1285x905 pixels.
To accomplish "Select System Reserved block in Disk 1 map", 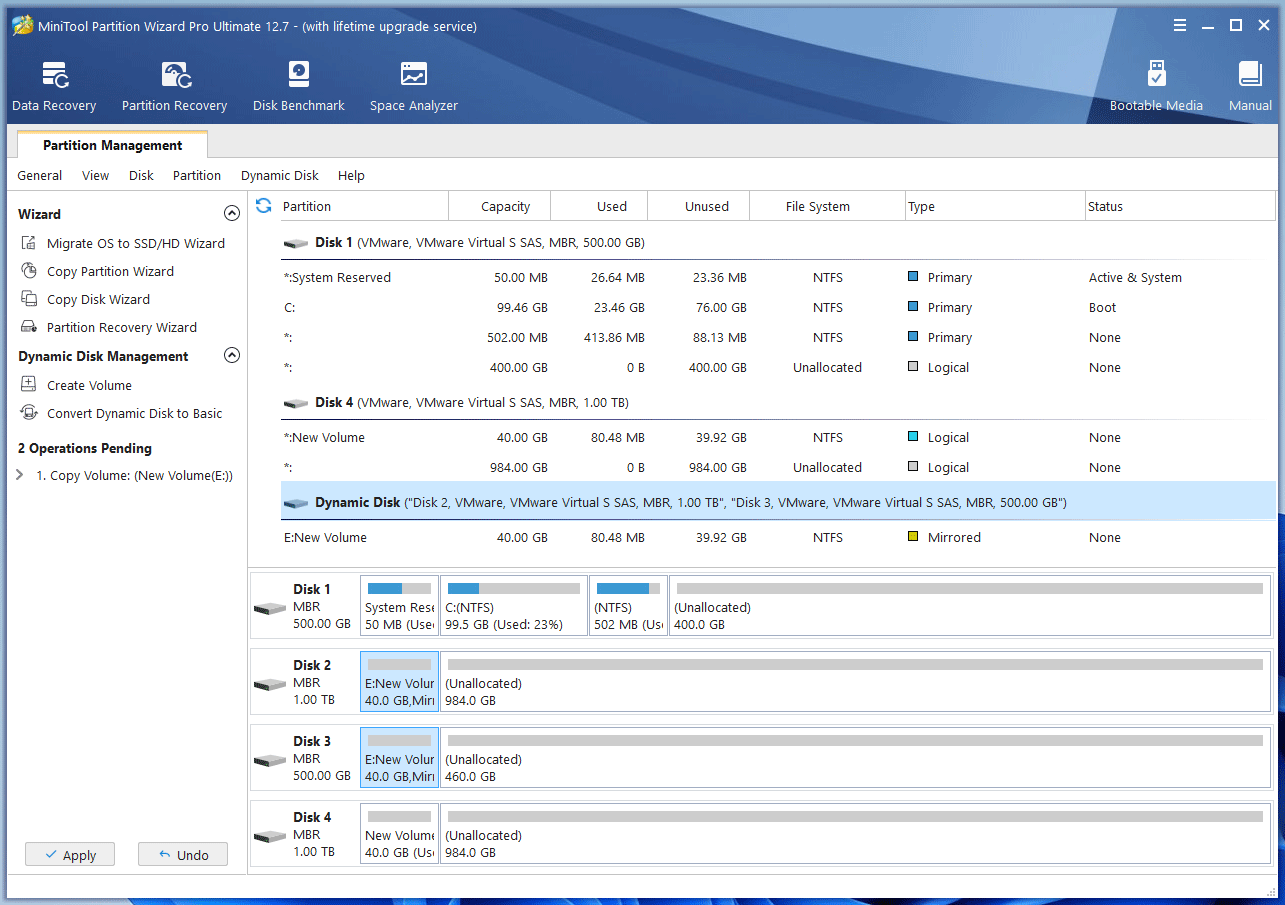I will point(399,606).
